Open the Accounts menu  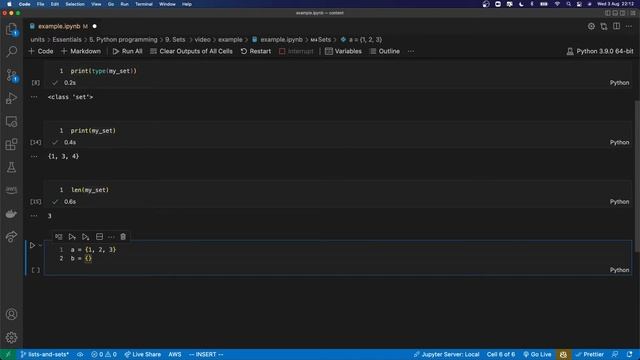[11, 314]
